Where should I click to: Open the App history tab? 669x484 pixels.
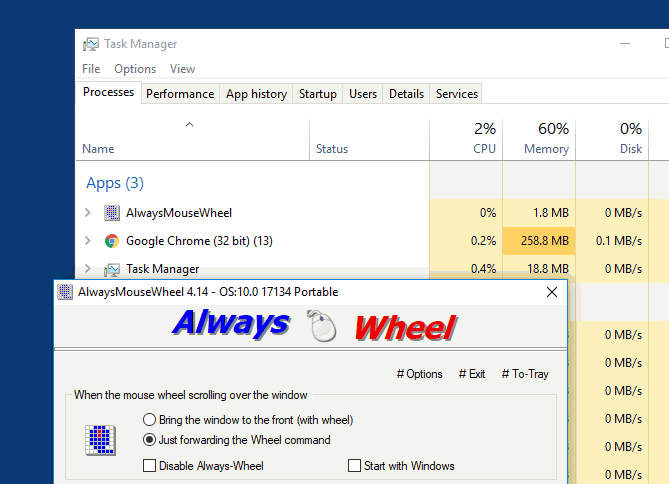pos(256,94)
